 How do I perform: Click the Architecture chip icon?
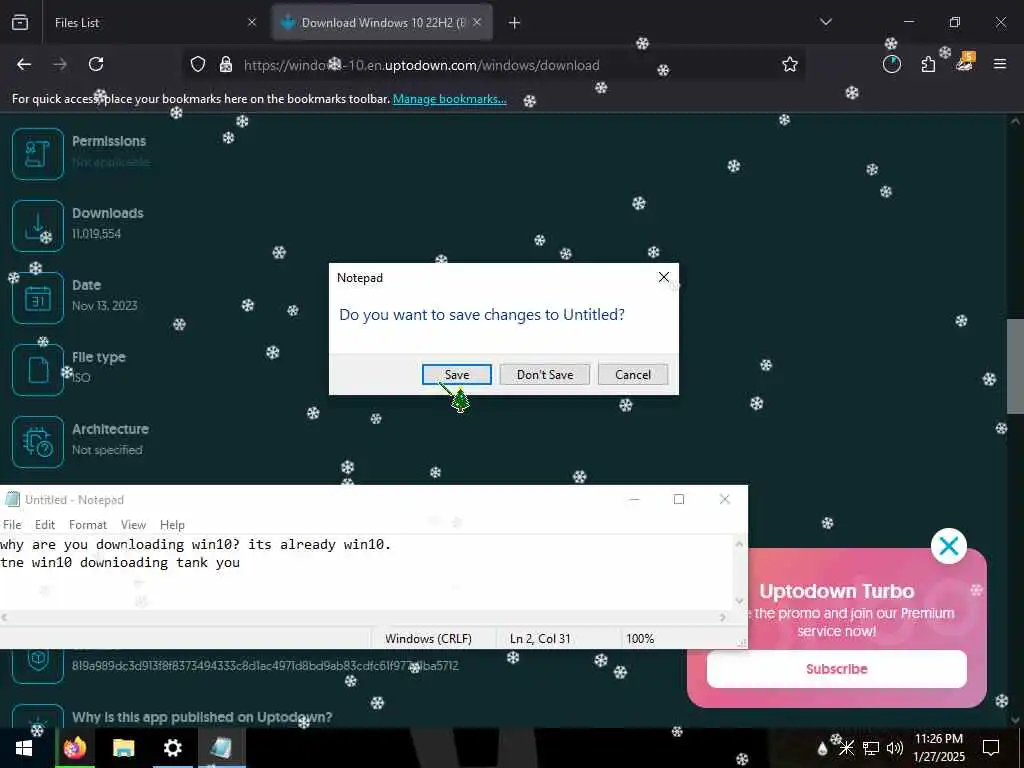click(x=38, y=442)
